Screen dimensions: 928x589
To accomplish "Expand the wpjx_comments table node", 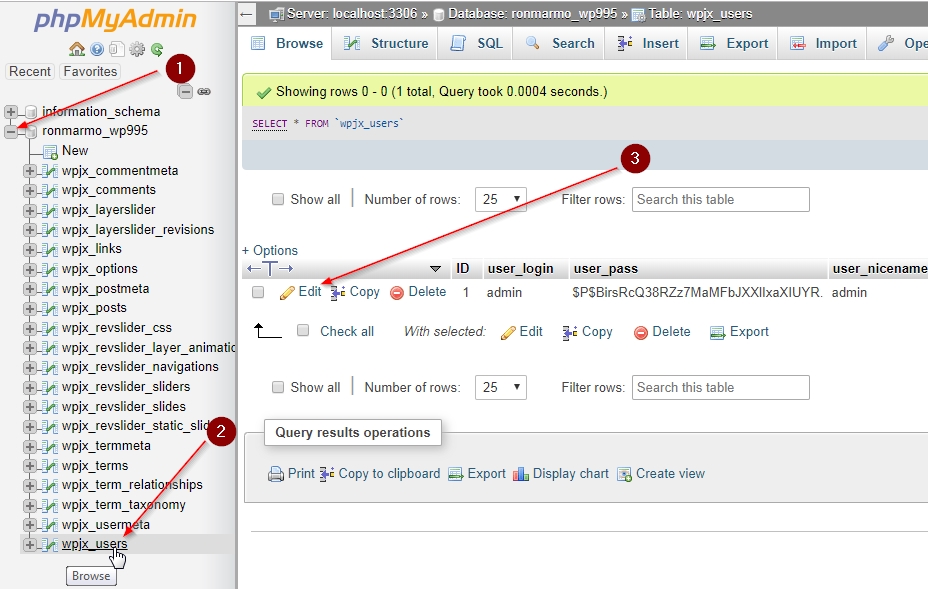I will pyautogui.click(x=29, y=191).
